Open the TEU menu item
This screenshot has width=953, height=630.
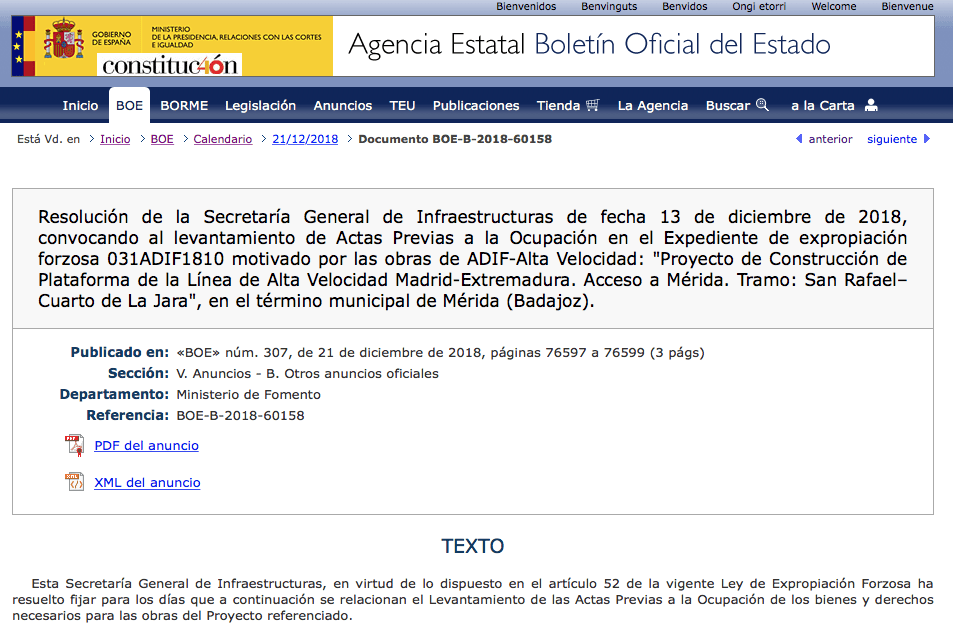[402, 105]
